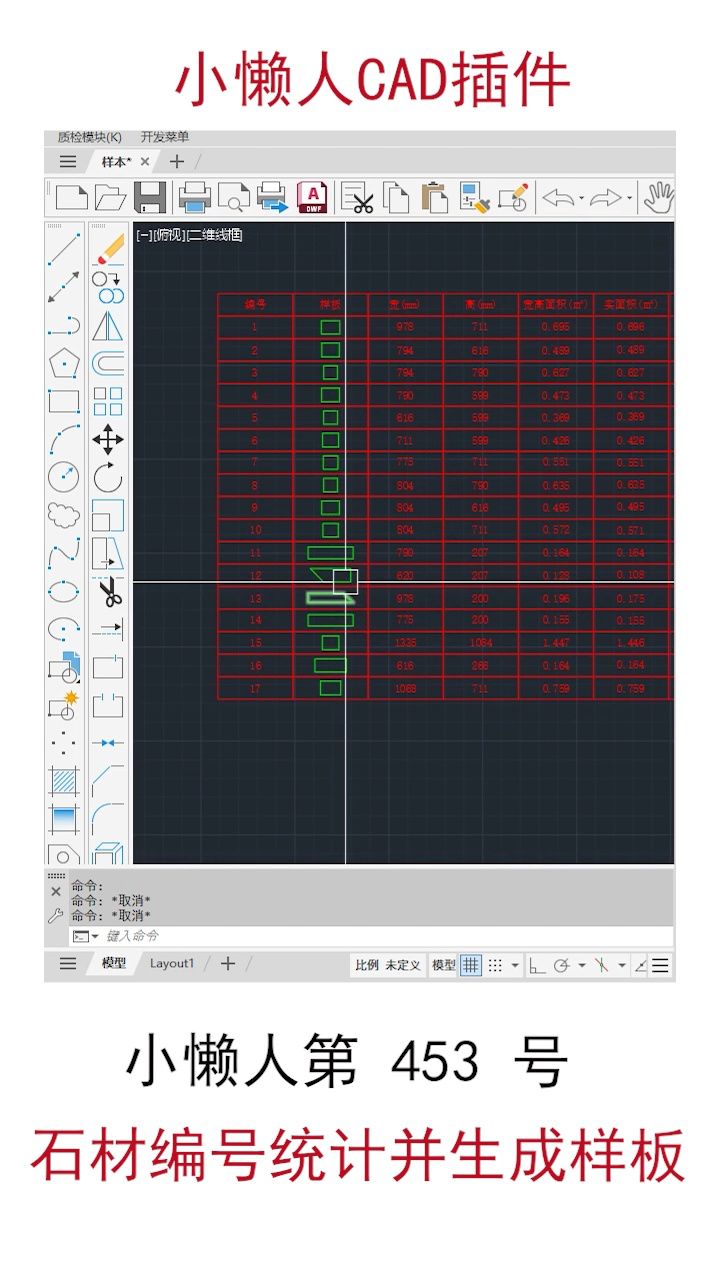The width and height of the screenshot is (720, 1280).
Task: Click the Array tool icon
Action: pyautogui.click(x=108, y=401)
